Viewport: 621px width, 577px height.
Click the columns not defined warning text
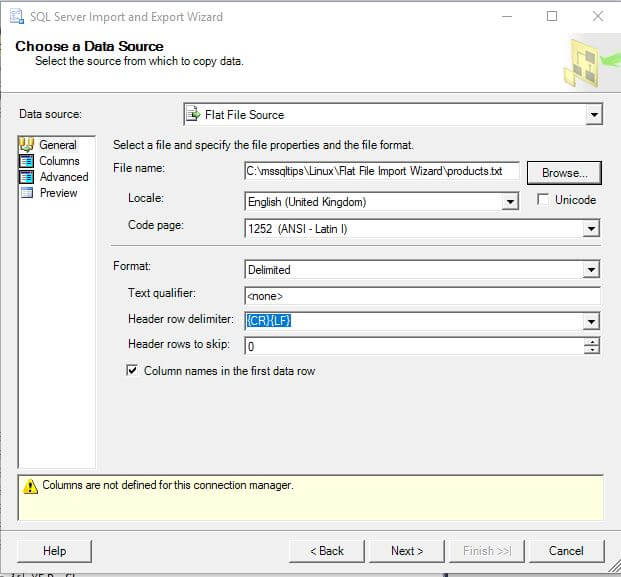pos(168,485)
